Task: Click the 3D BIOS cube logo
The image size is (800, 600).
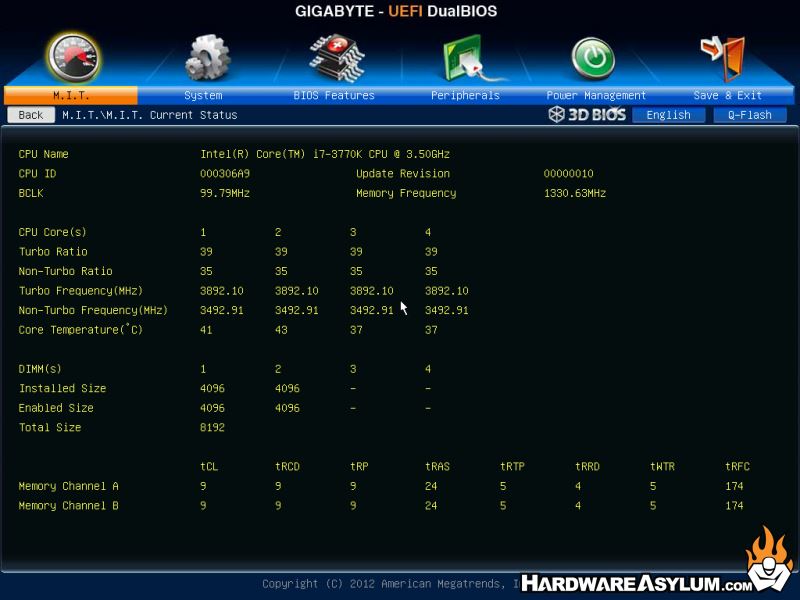Action: coord(556,114)
